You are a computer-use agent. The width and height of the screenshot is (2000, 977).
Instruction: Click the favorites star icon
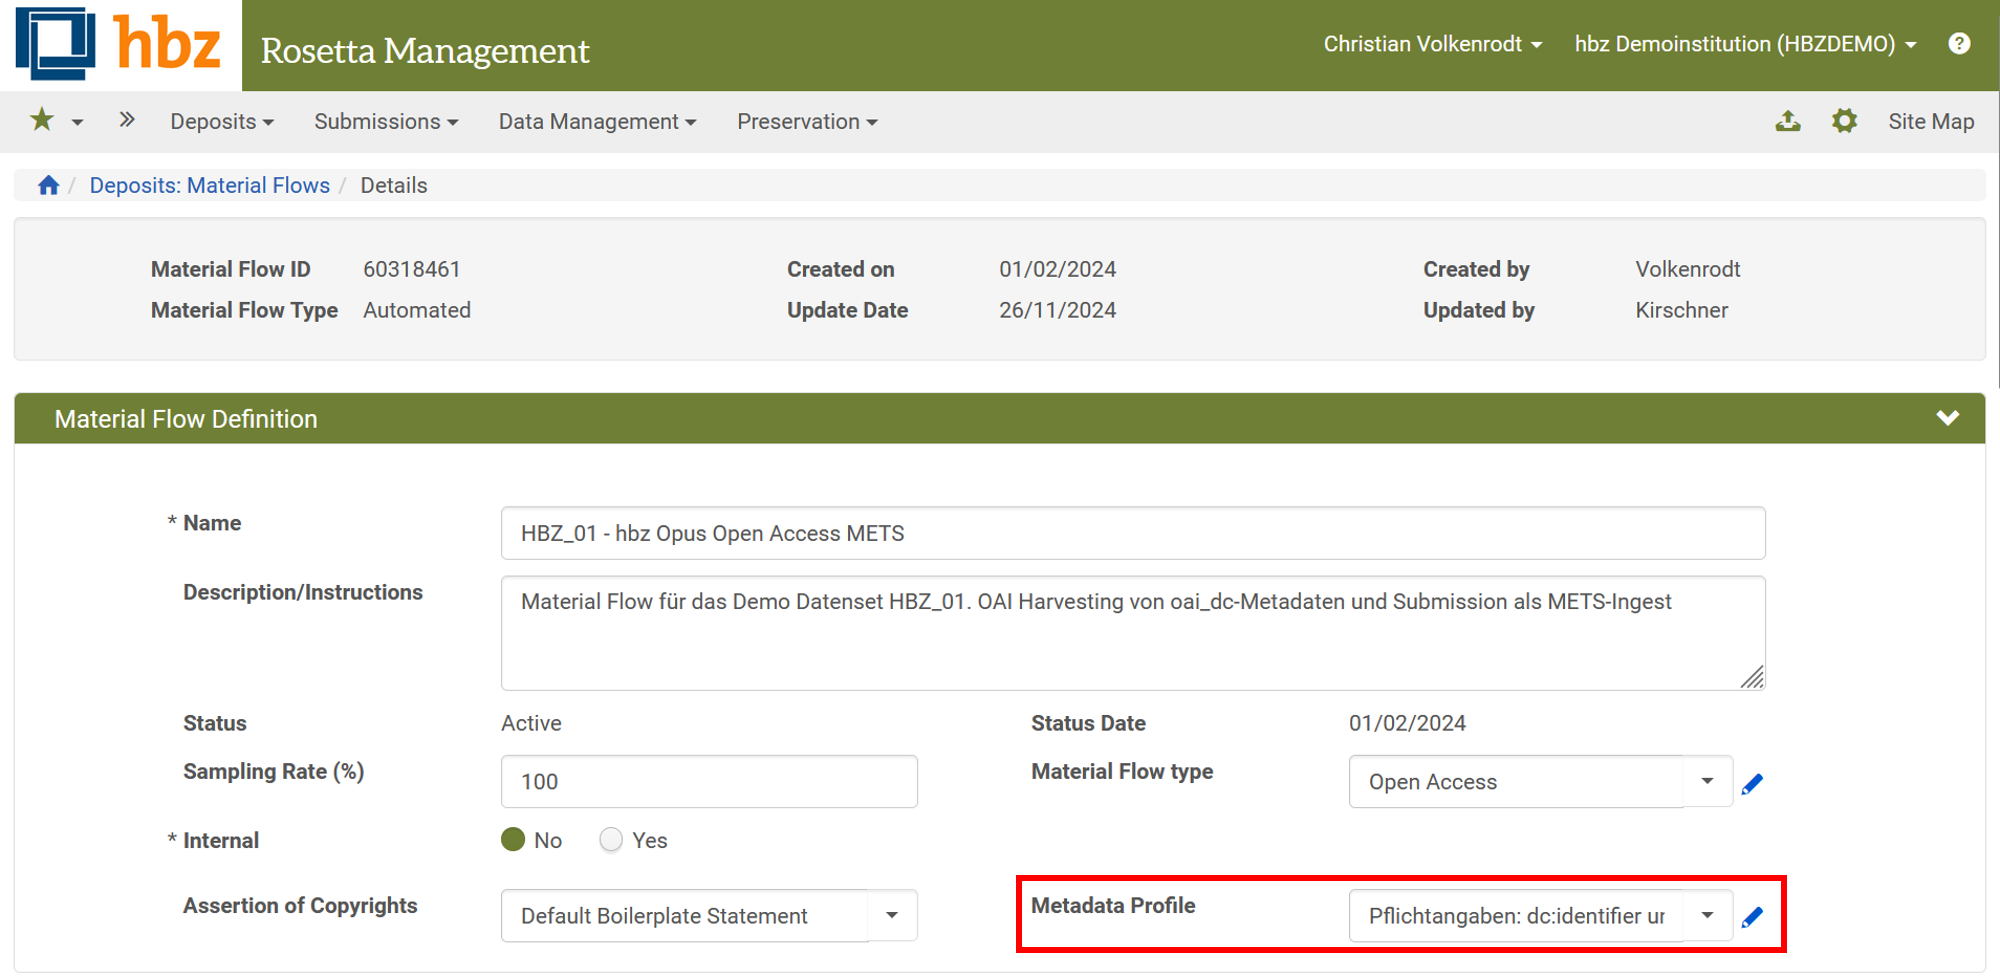pos(40,120)
